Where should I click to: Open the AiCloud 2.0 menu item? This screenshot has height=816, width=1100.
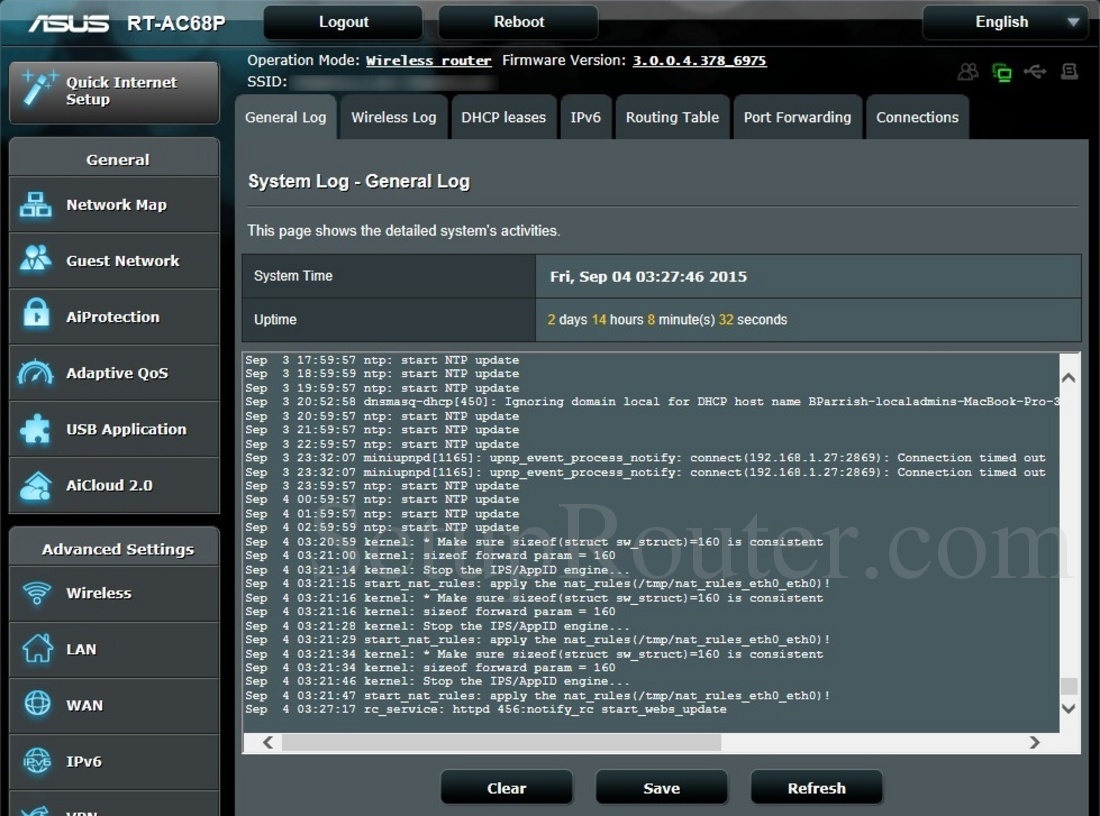(114, 485)
